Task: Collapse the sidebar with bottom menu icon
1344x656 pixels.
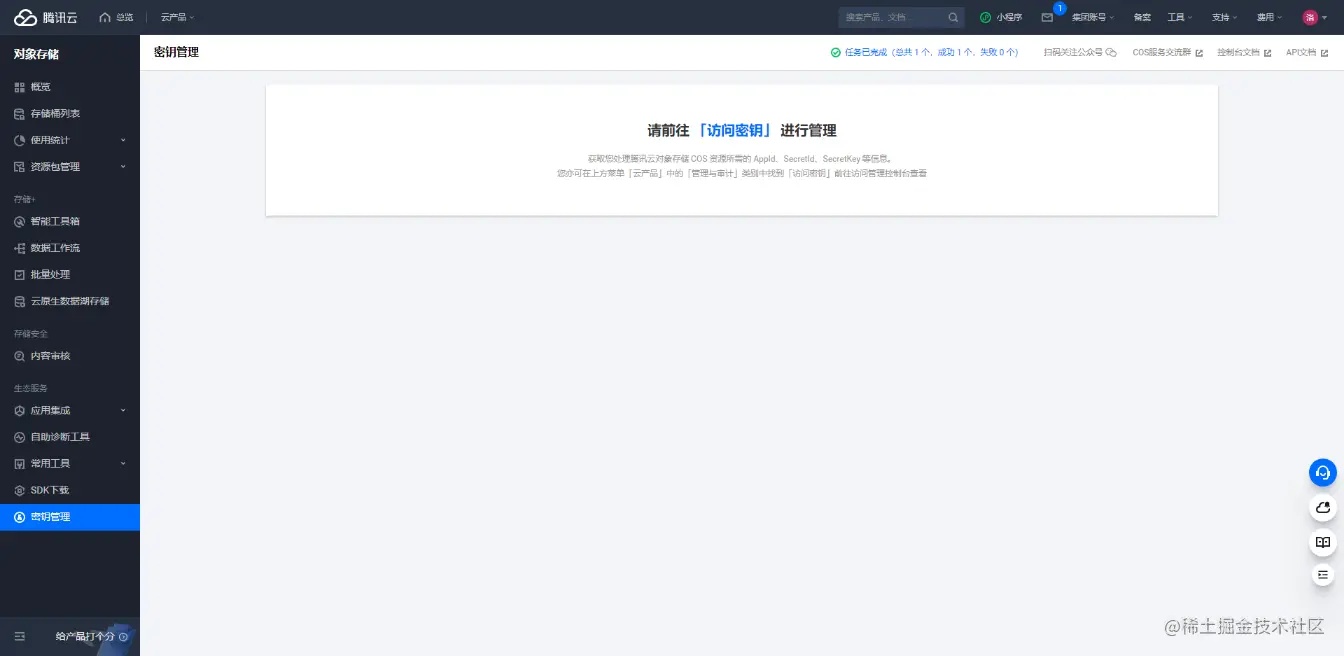Action: (x=19, y=636)
